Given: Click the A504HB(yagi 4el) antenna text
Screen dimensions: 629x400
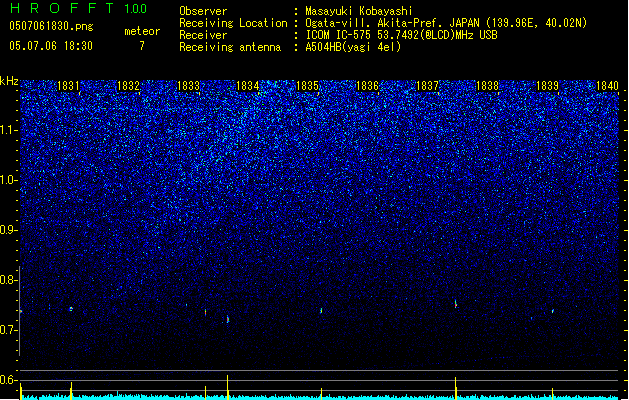Looking at the screenshot, I should [x=353, y=47].
